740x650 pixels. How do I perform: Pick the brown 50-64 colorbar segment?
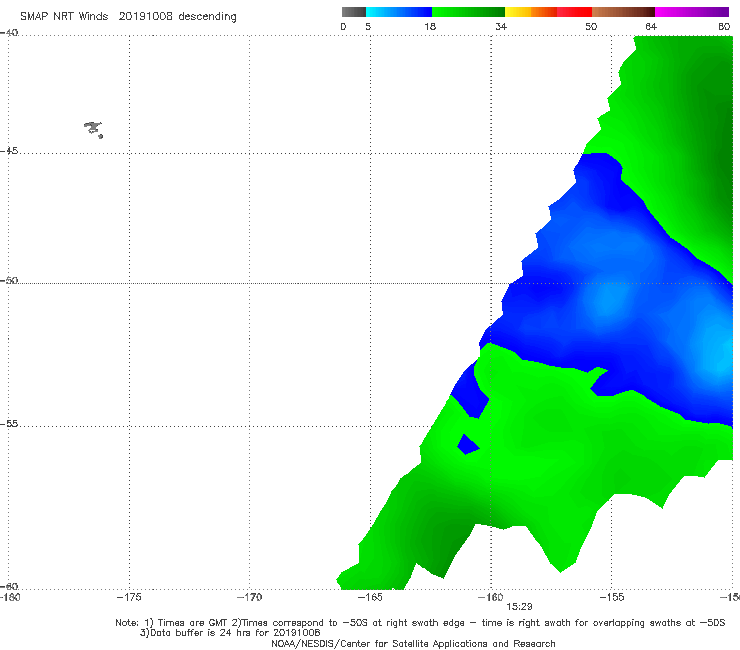623,12
